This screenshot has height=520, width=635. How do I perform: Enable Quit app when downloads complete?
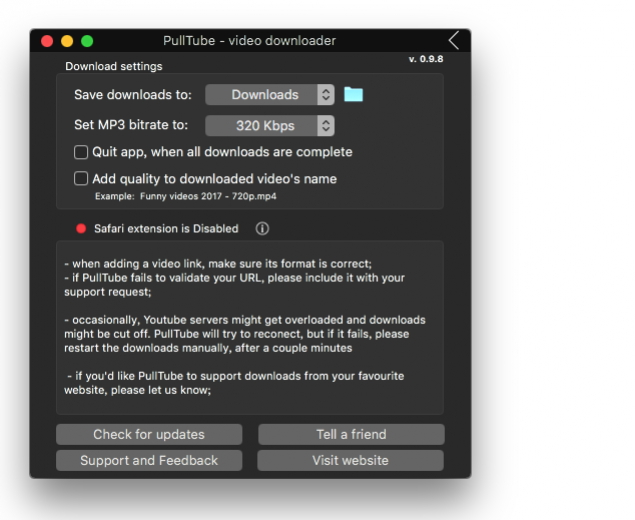pos(81,152)
